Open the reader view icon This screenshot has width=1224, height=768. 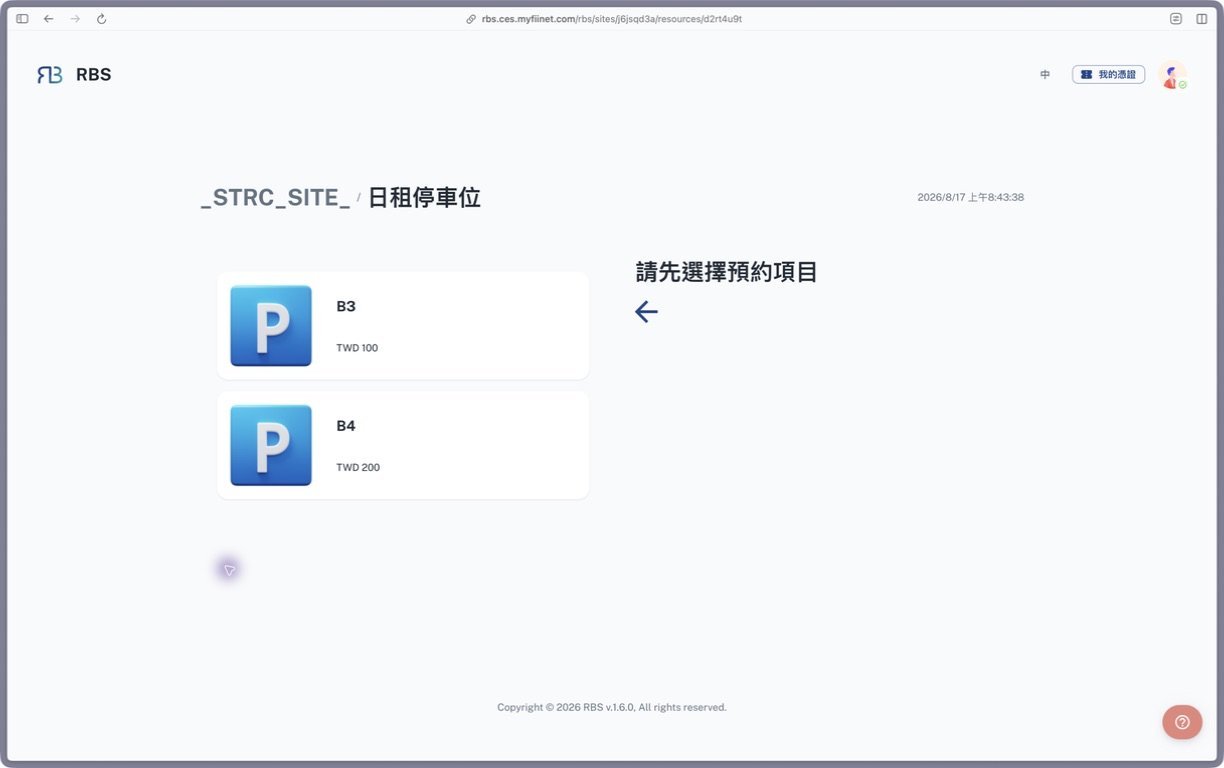1176,19
